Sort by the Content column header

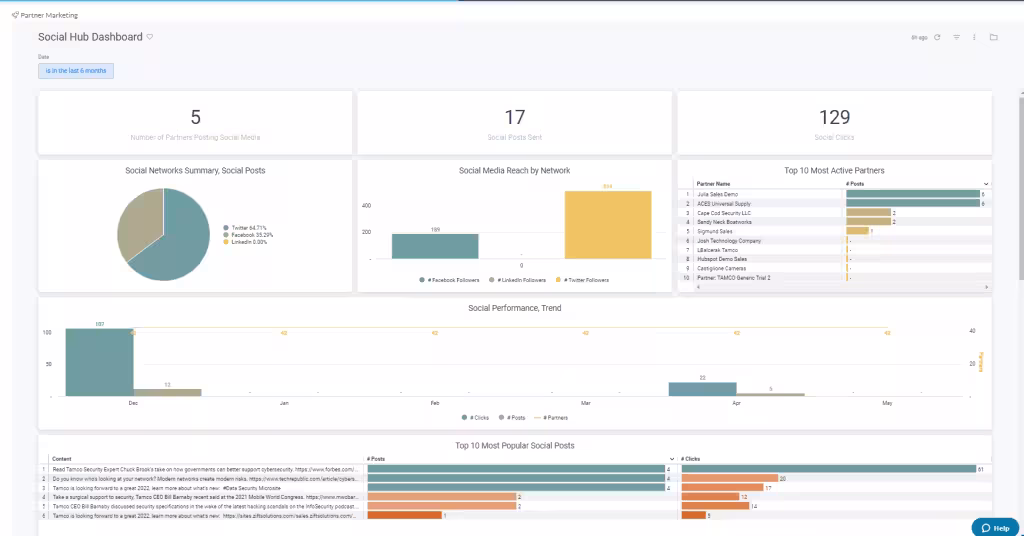click(62, 459)
